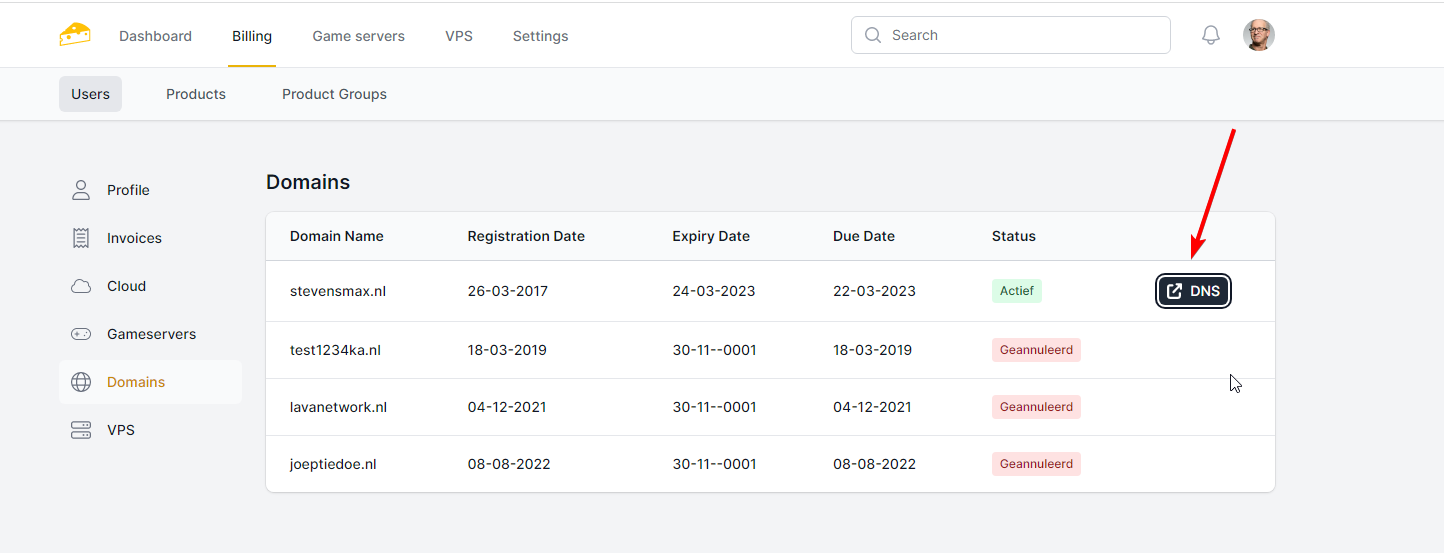Open the Settings top menu
Image resolution: width=1444 pixels, height=553 pixels.
(x=540, y=36)
